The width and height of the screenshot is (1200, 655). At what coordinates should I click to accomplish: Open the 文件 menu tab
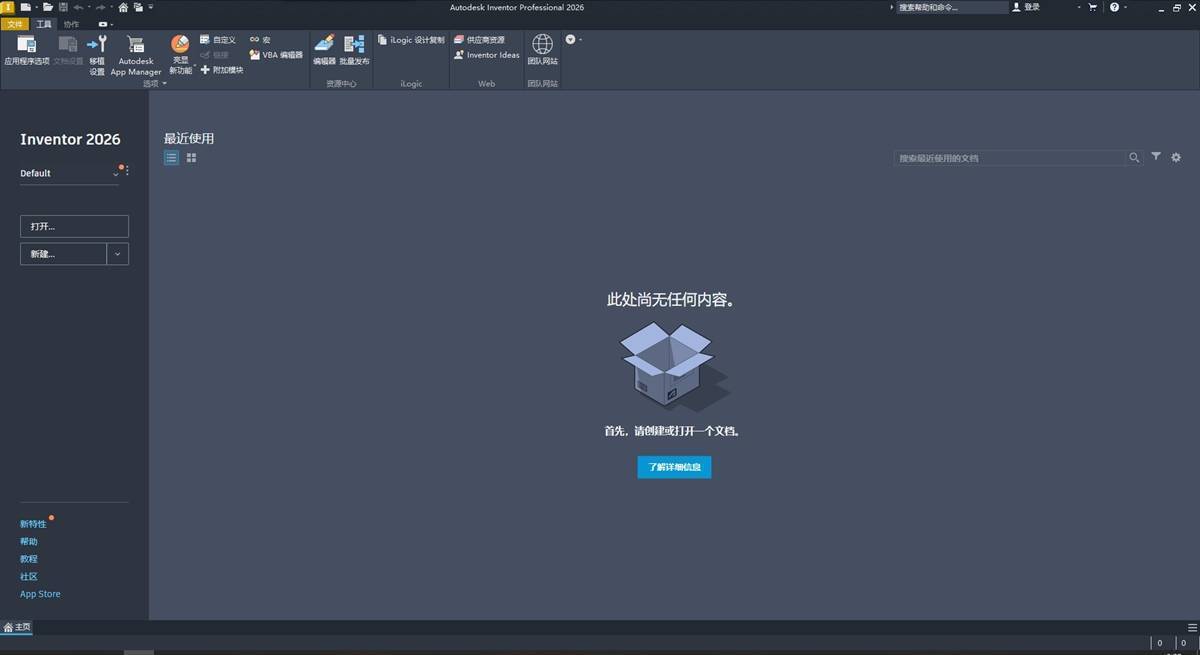[15, 24]
